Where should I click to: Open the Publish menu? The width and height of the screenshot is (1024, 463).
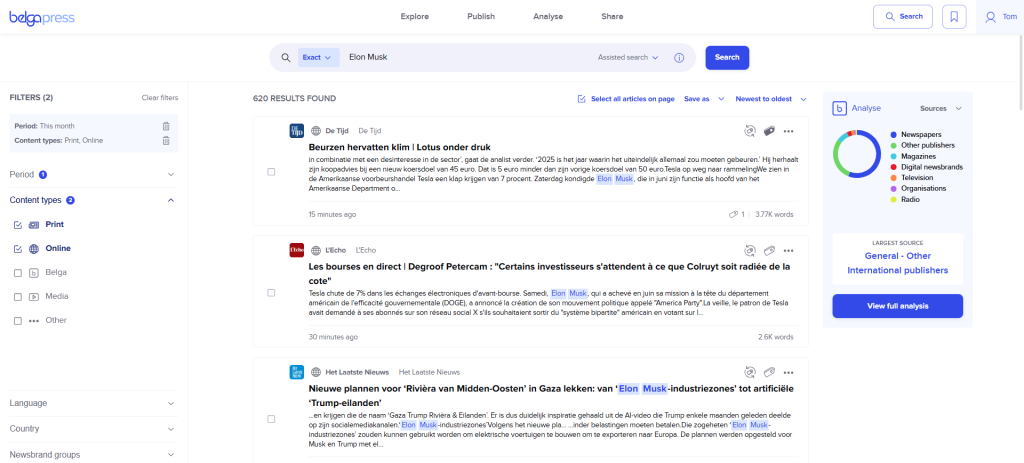tap(481, 16)
